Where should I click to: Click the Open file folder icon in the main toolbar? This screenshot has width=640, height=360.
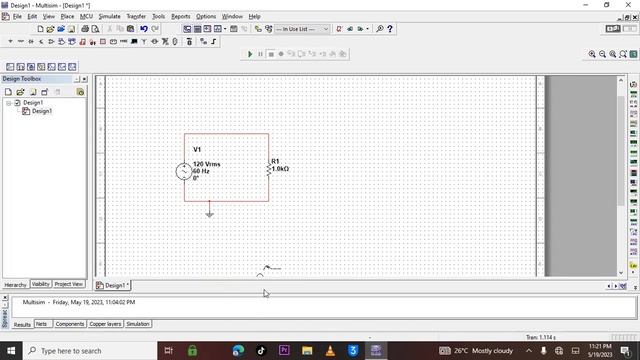tap(50, 29)
